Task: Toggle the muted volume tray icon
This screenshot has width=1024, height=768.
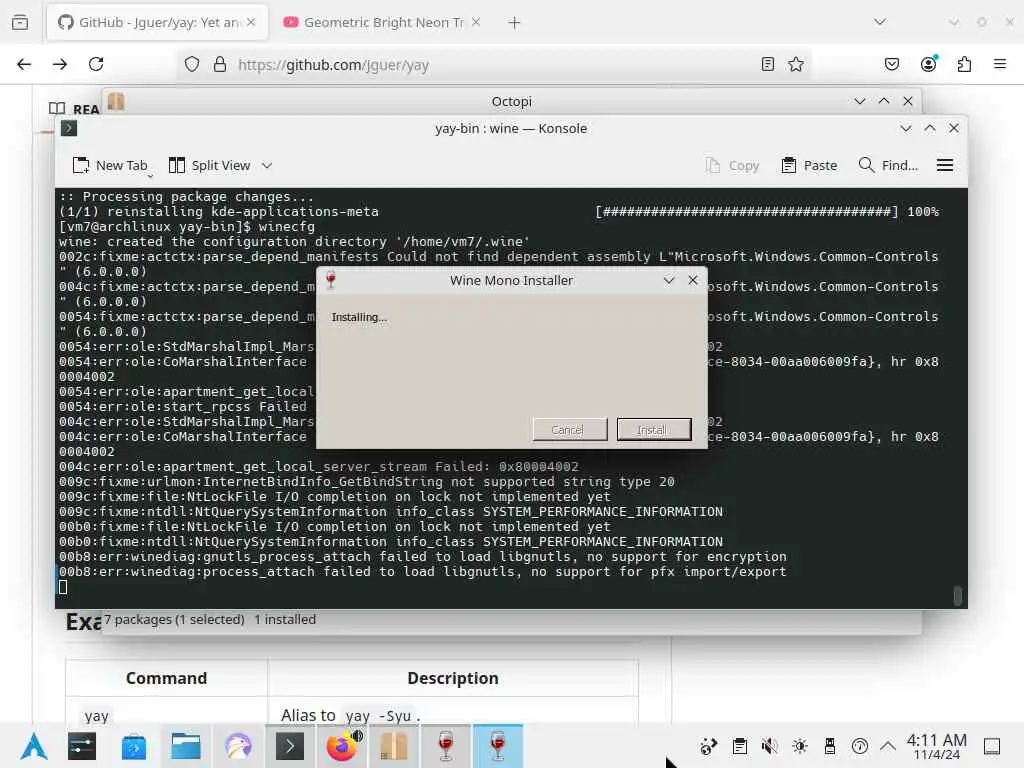Action: pos(770,746)
